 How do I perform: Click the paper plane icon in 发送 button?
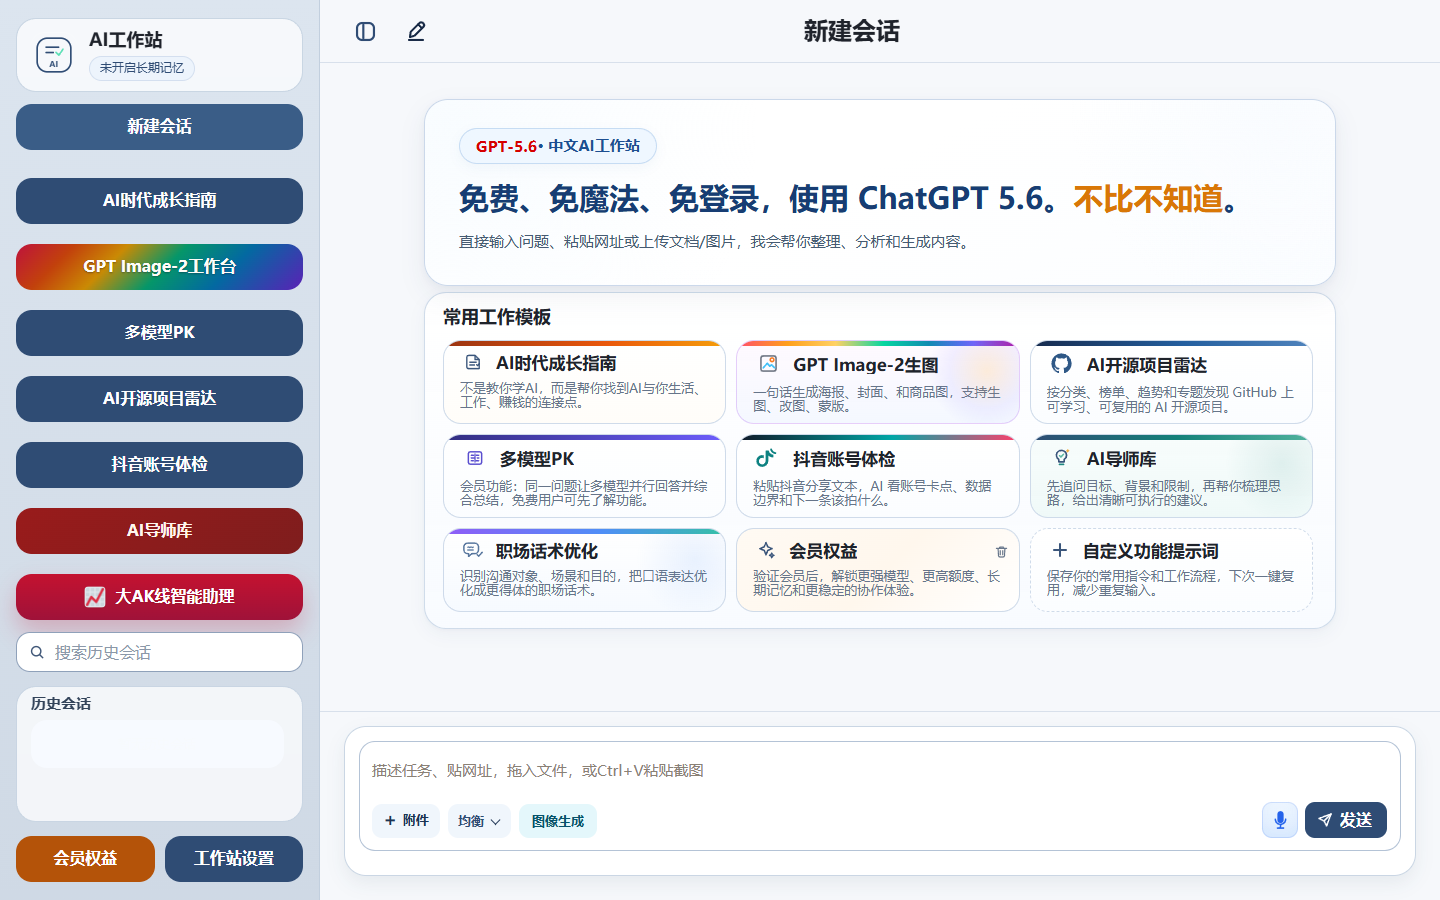(1325, 820)
